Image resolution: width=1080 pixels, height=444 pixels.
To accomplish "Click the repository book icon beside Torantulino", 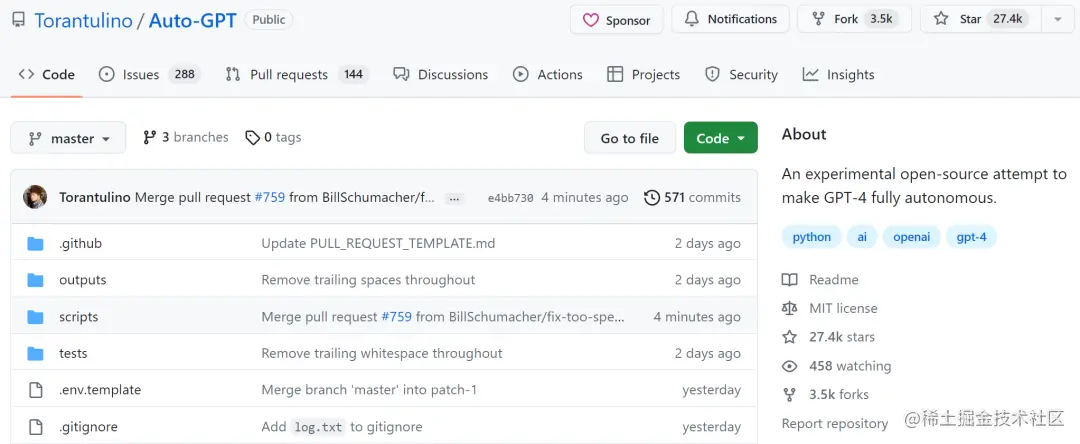I will click(19, 20).
